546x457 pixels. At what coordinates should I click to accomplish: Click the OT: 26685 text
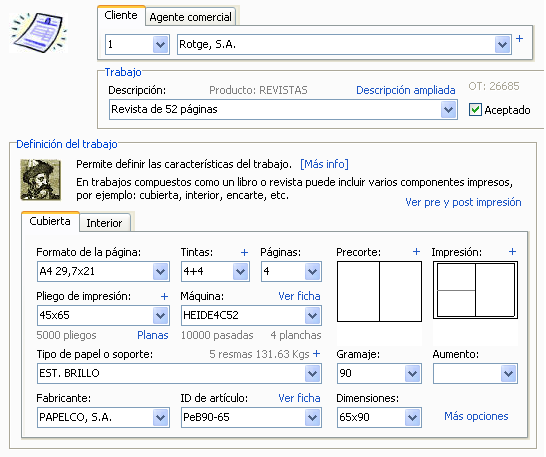tap(494, 86)
